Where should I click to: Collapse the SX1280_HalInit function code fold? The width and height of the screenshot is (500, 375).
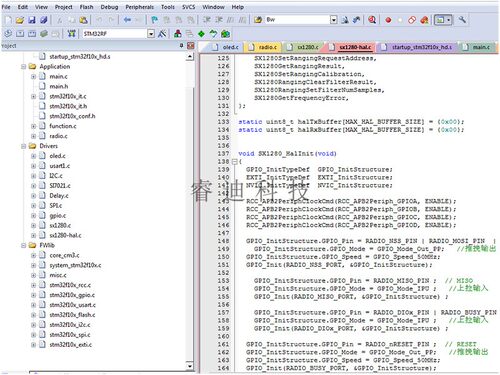coord(234,162)
